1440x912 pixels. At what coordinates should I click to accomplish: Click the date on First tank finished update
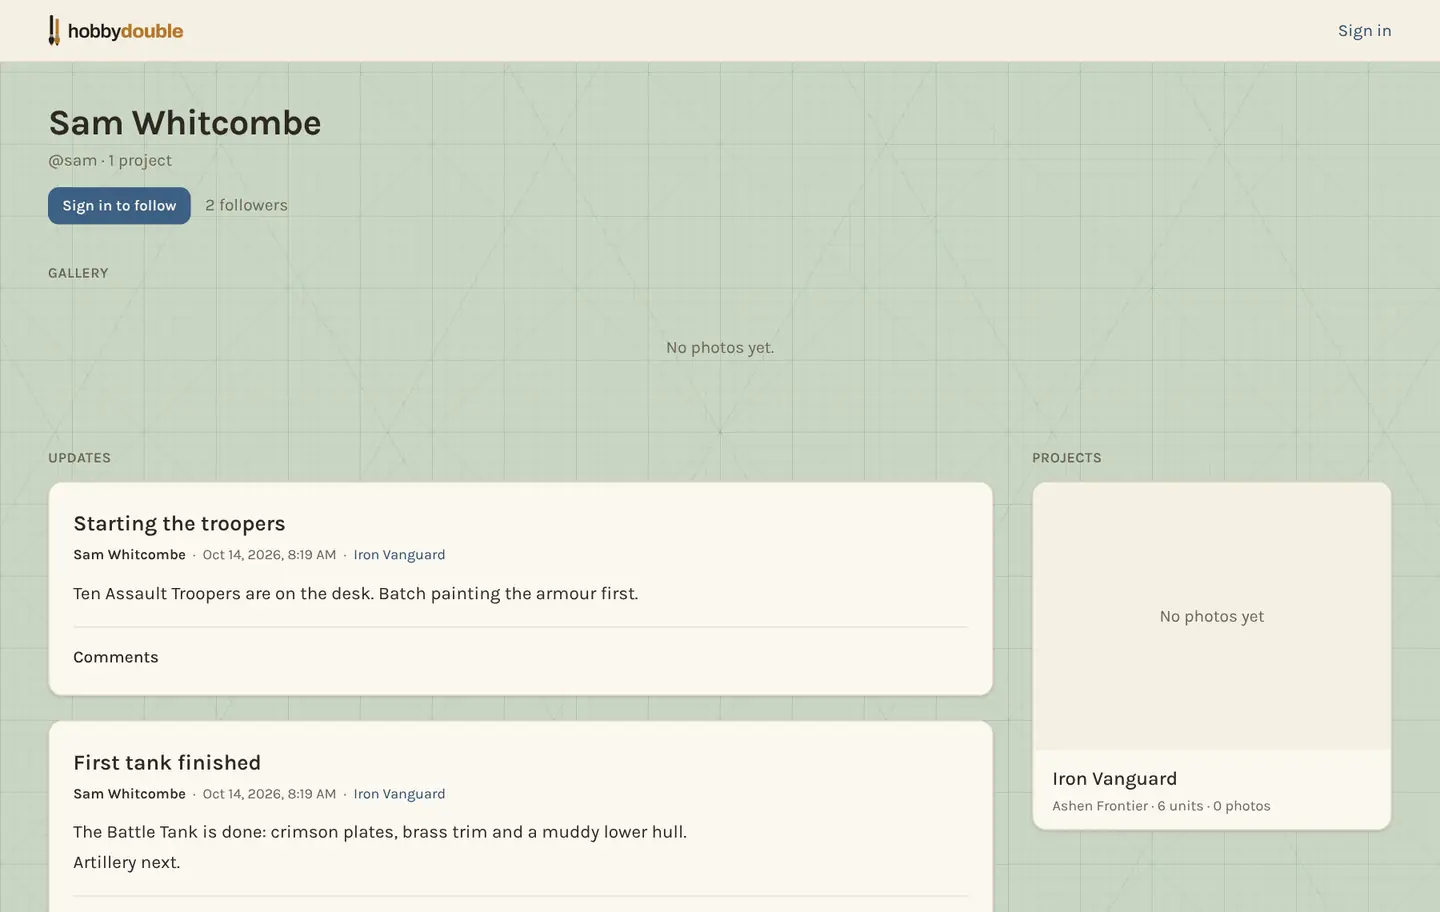(269, 794)
